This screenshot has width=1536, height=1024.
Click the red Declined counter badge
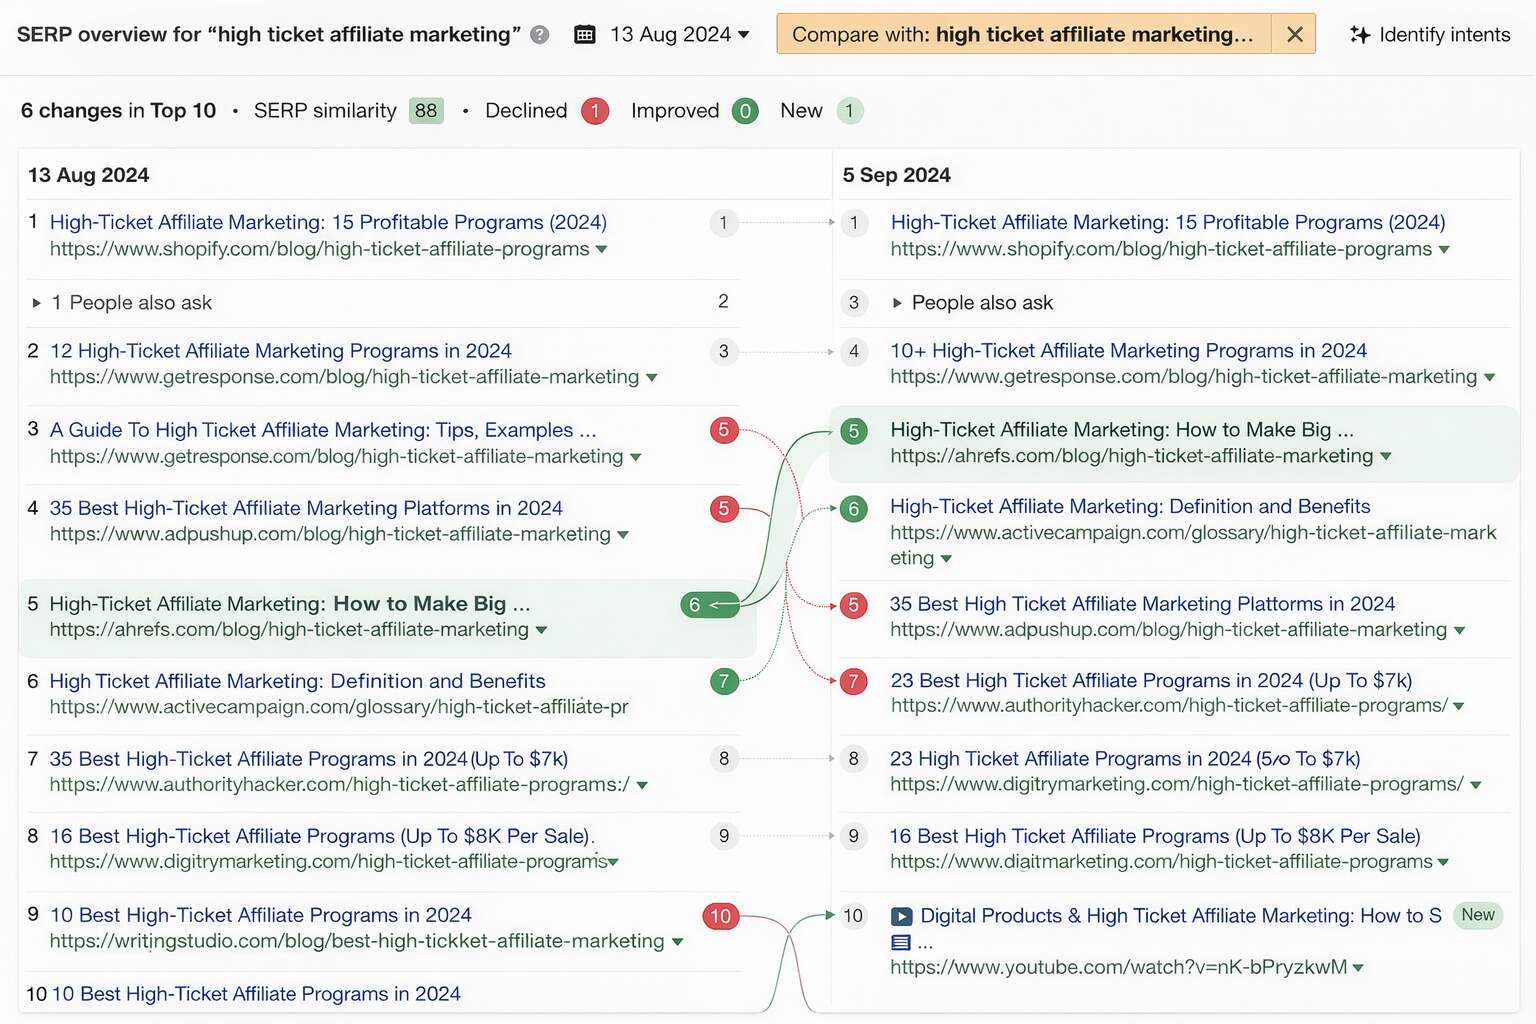click(595, 111)
